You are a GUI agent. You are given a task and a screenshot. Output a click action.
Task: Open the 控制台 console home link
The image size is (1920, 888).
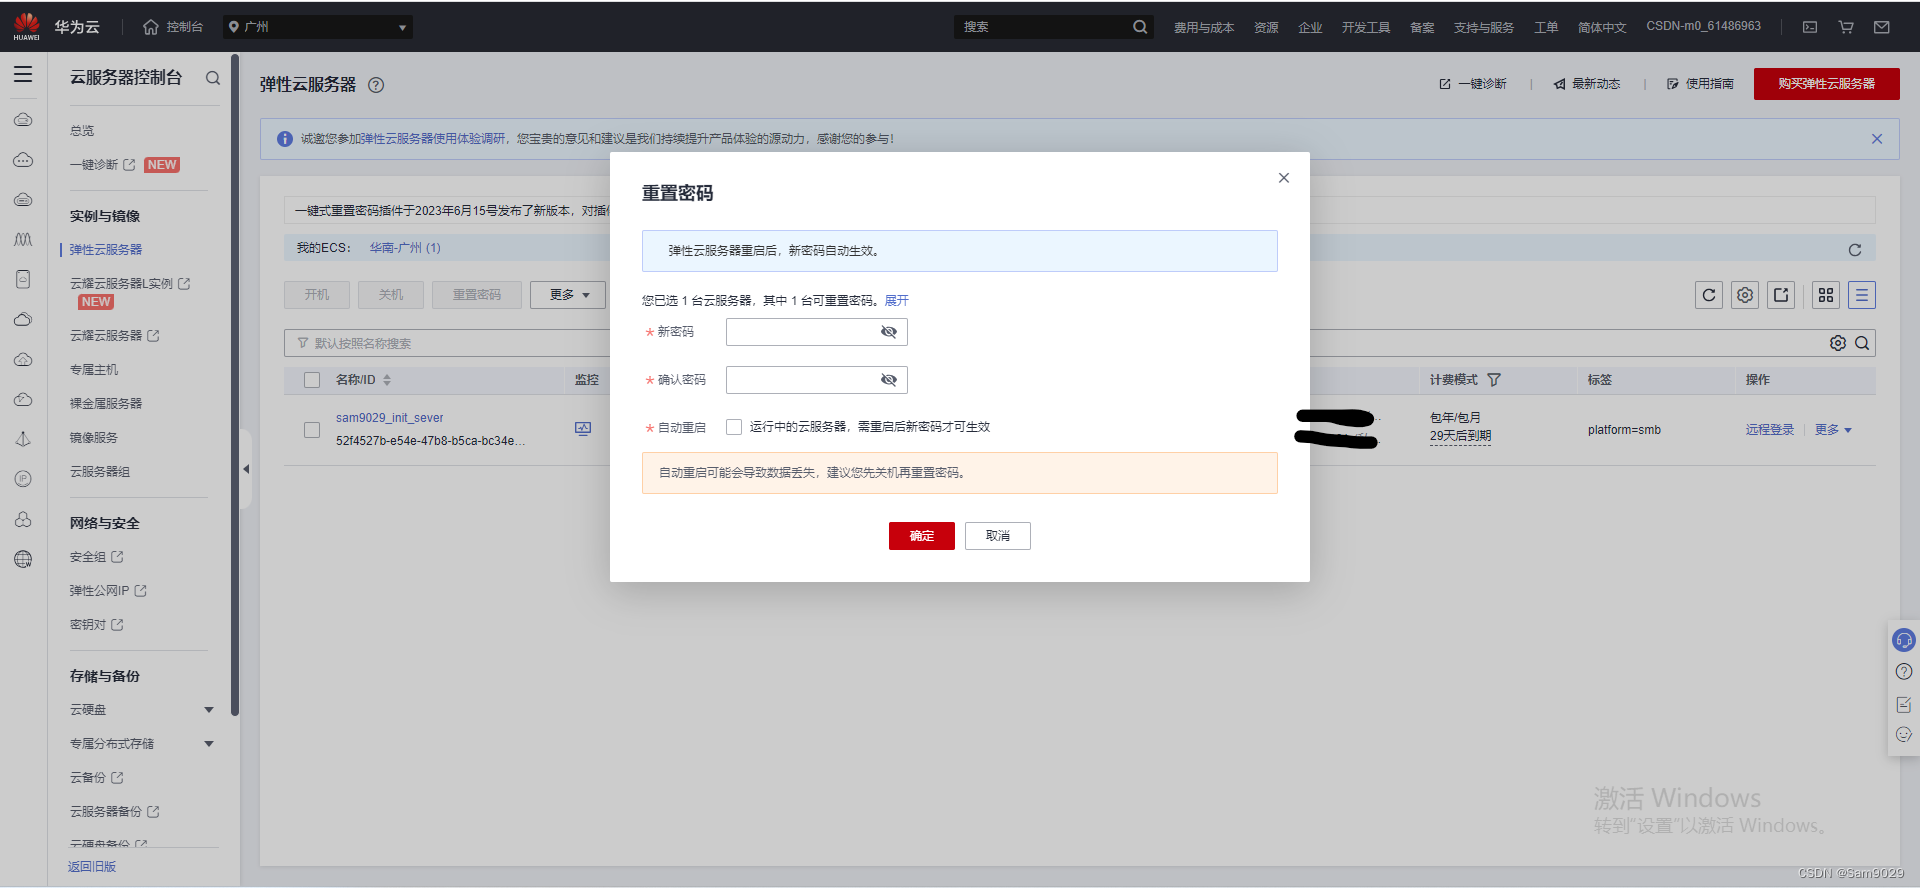173,27
